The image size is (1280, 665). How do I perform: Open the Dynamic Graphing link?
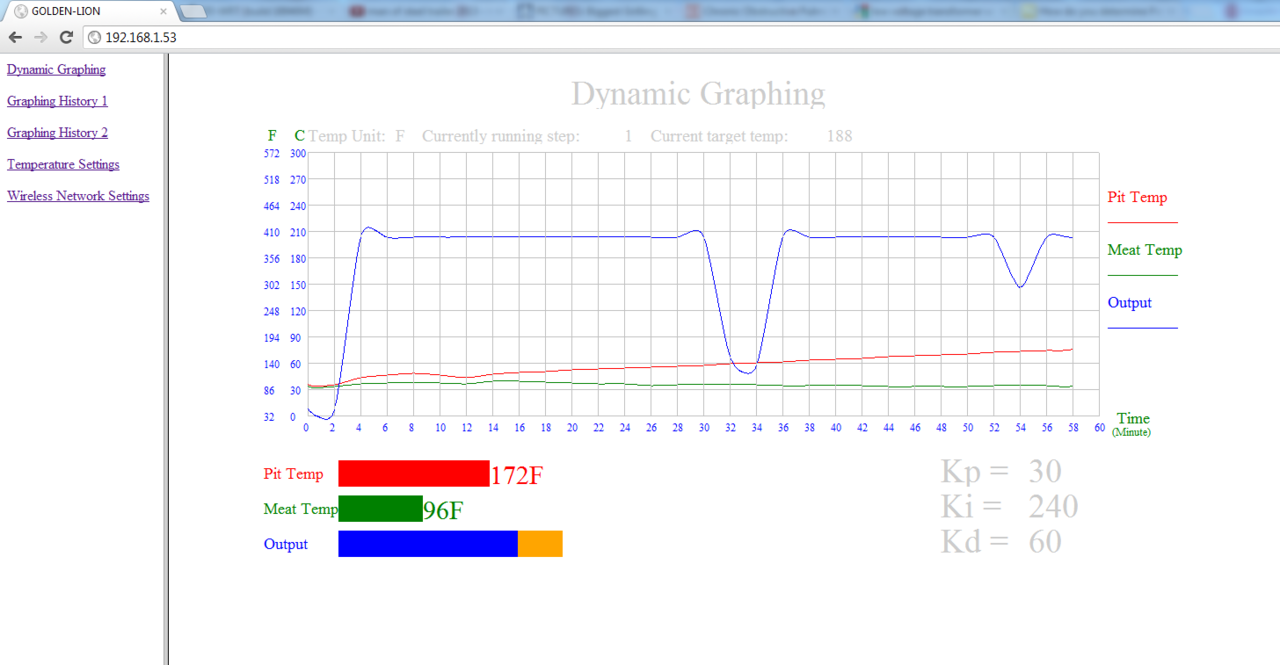[56, 70]
